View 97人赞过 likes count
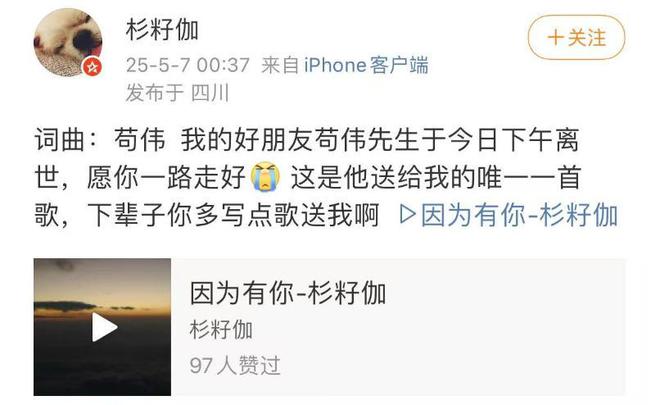 235,365
